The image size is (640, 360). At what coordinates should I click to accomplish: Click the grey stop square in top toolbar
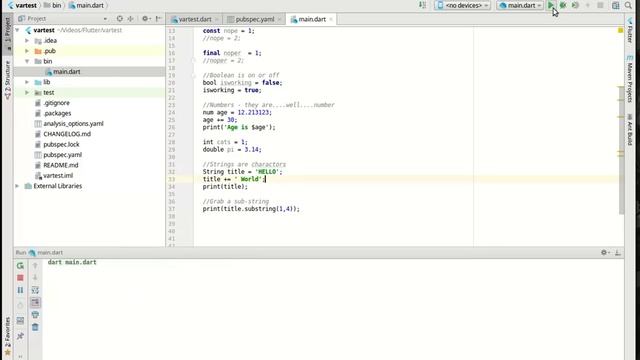coord(600,5)
